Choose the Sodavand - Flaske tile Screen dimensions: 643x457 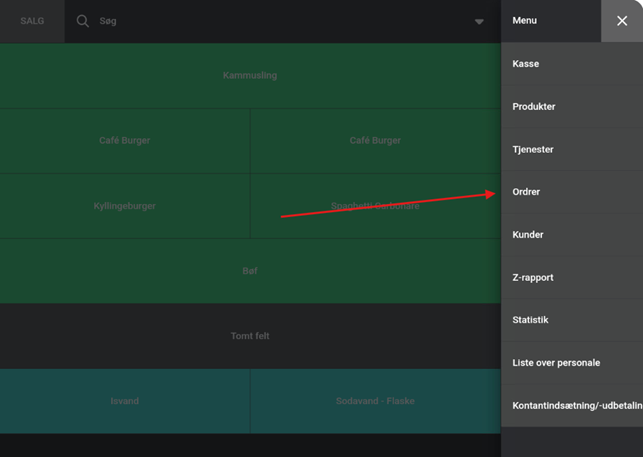tap(375, 401)
